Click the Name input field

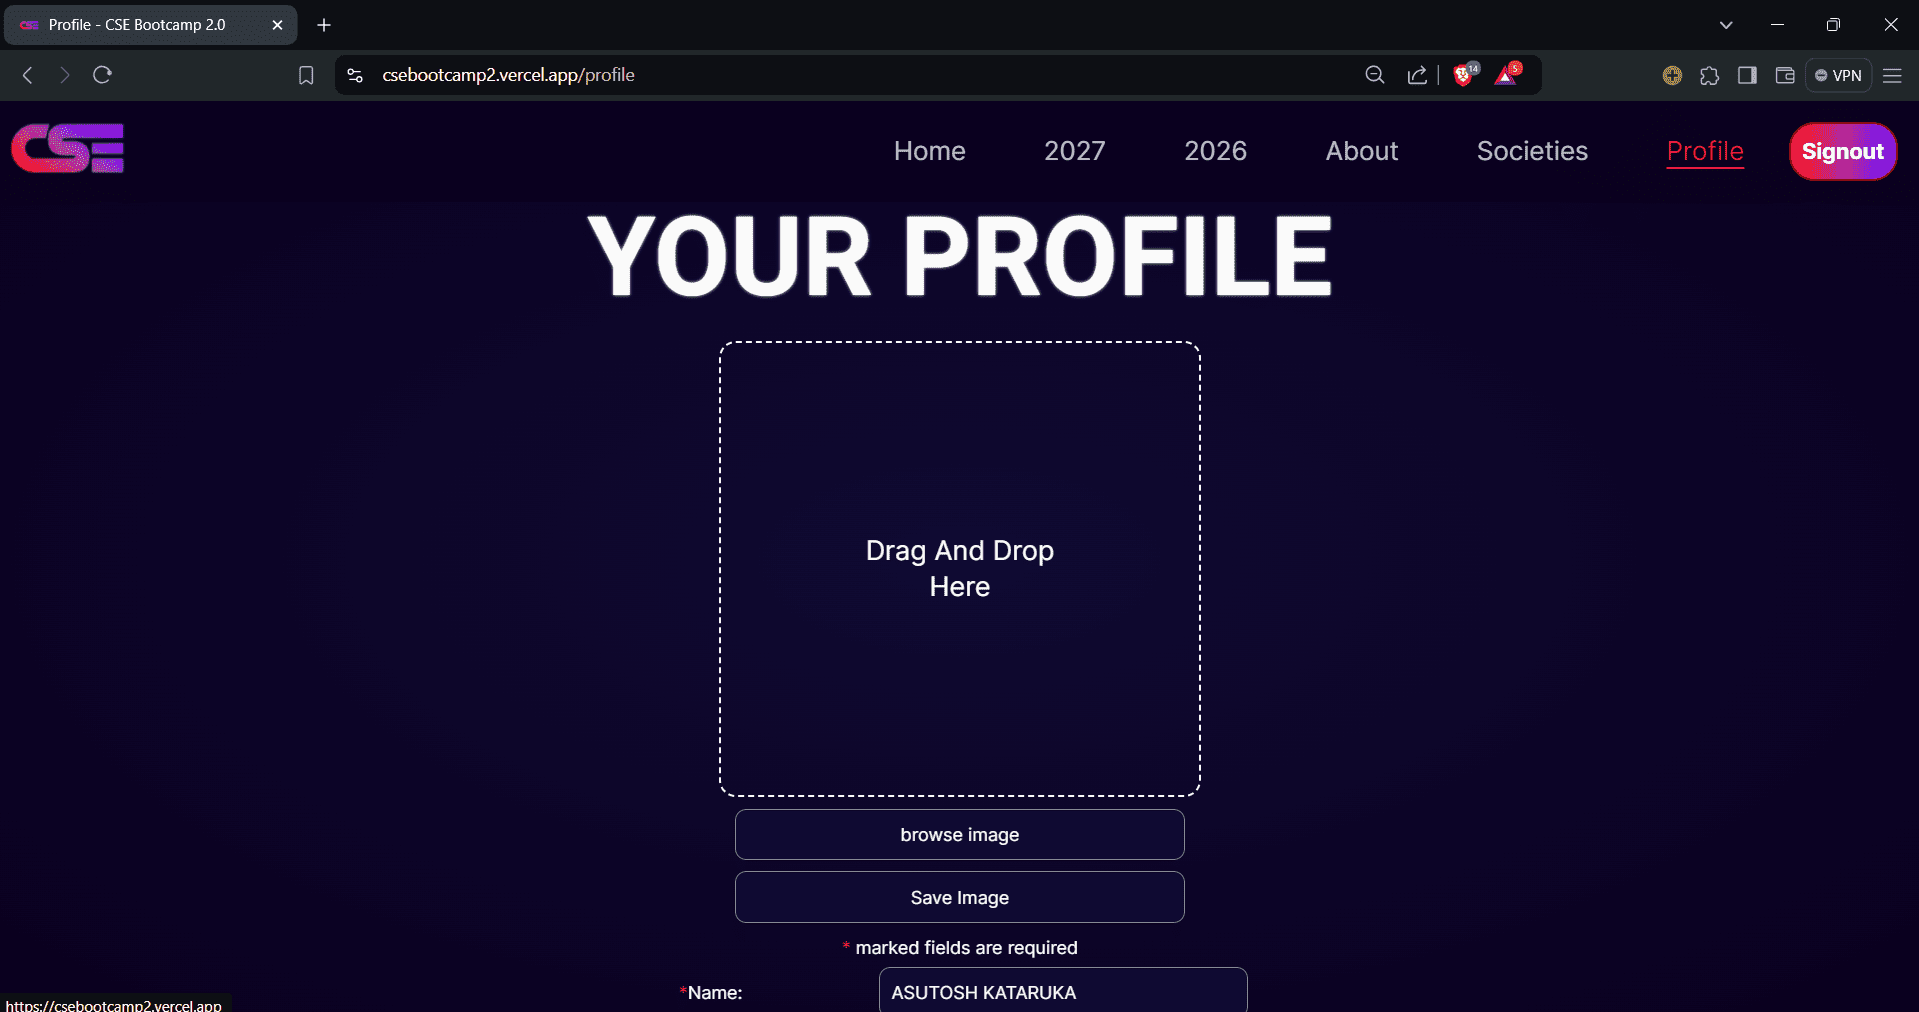[1063, 991]
